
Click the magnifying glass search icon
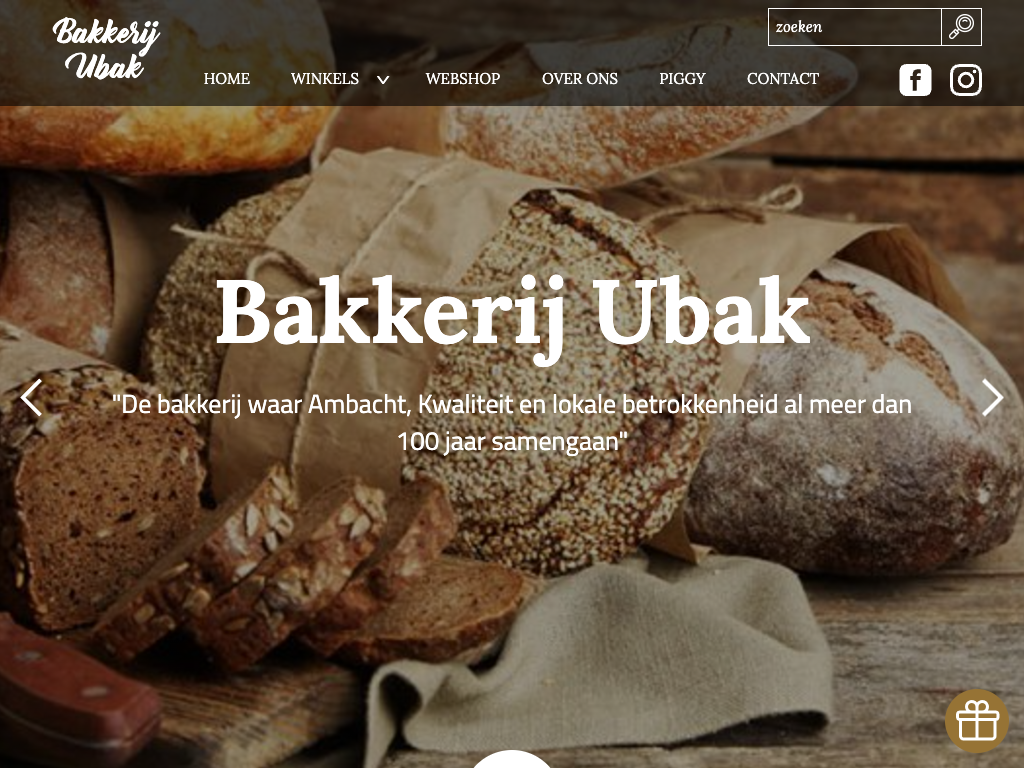point(961,27)
